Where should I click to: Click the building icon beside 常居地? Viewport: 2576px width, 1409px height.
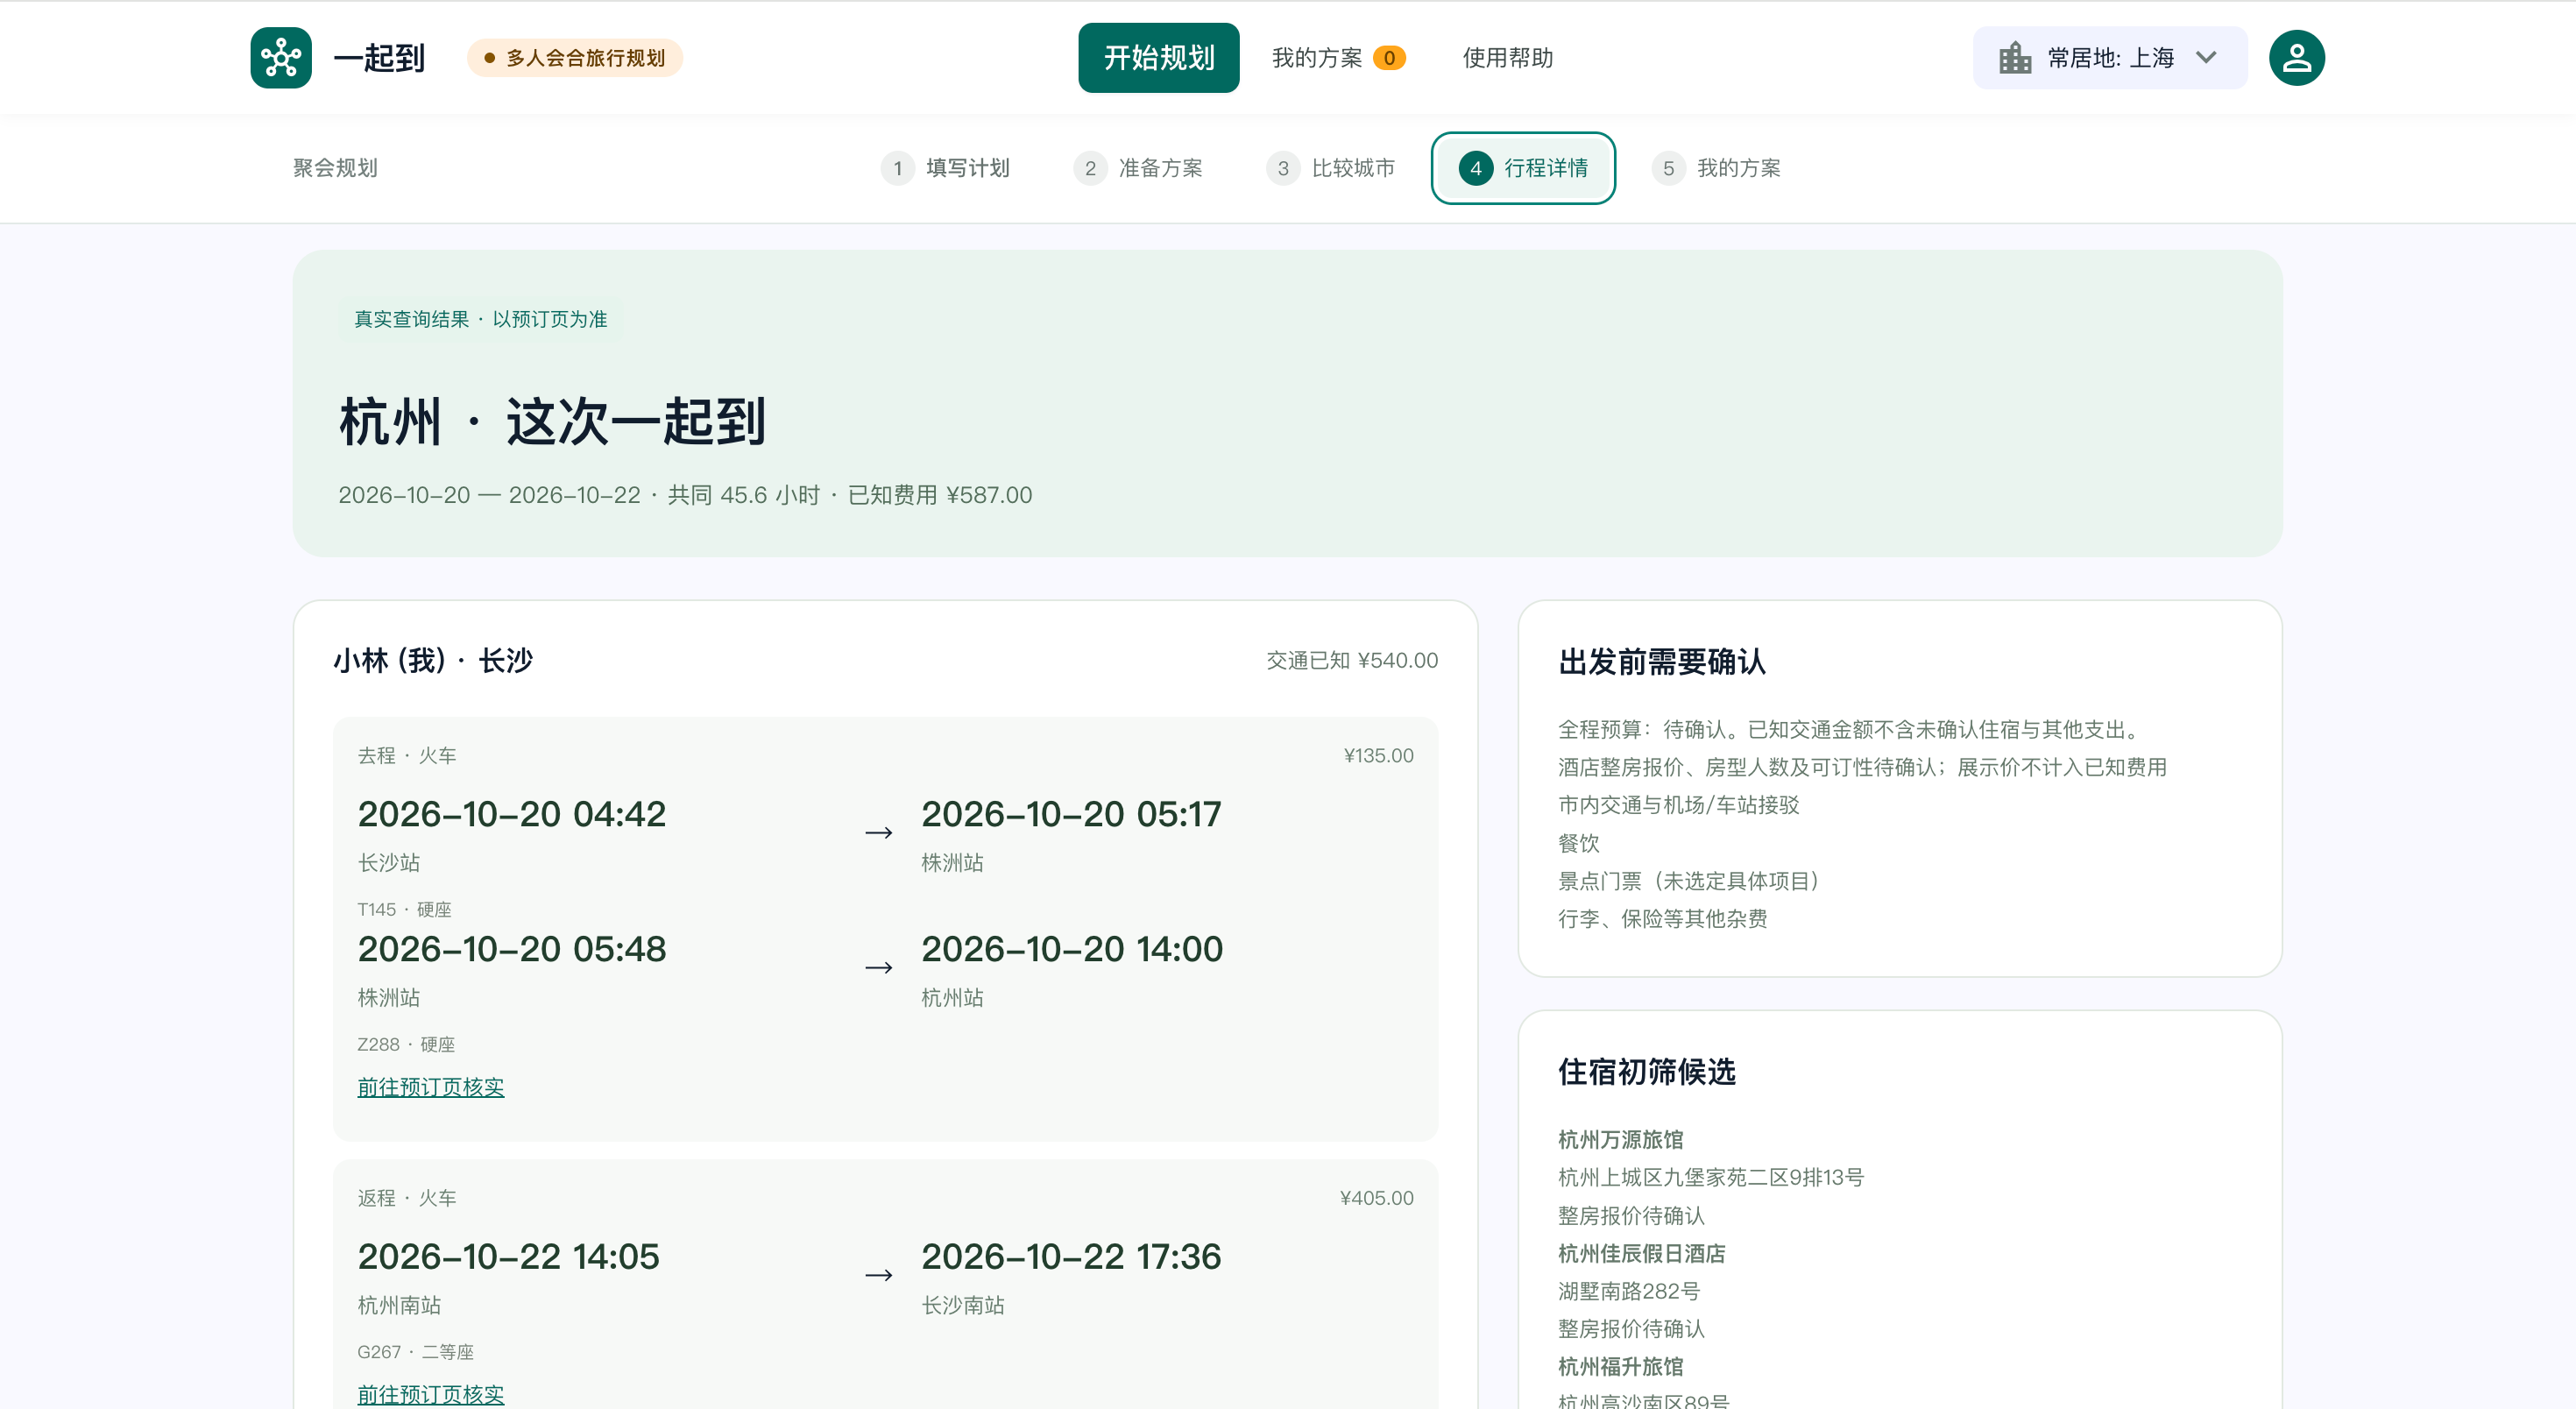[2014, 58]
